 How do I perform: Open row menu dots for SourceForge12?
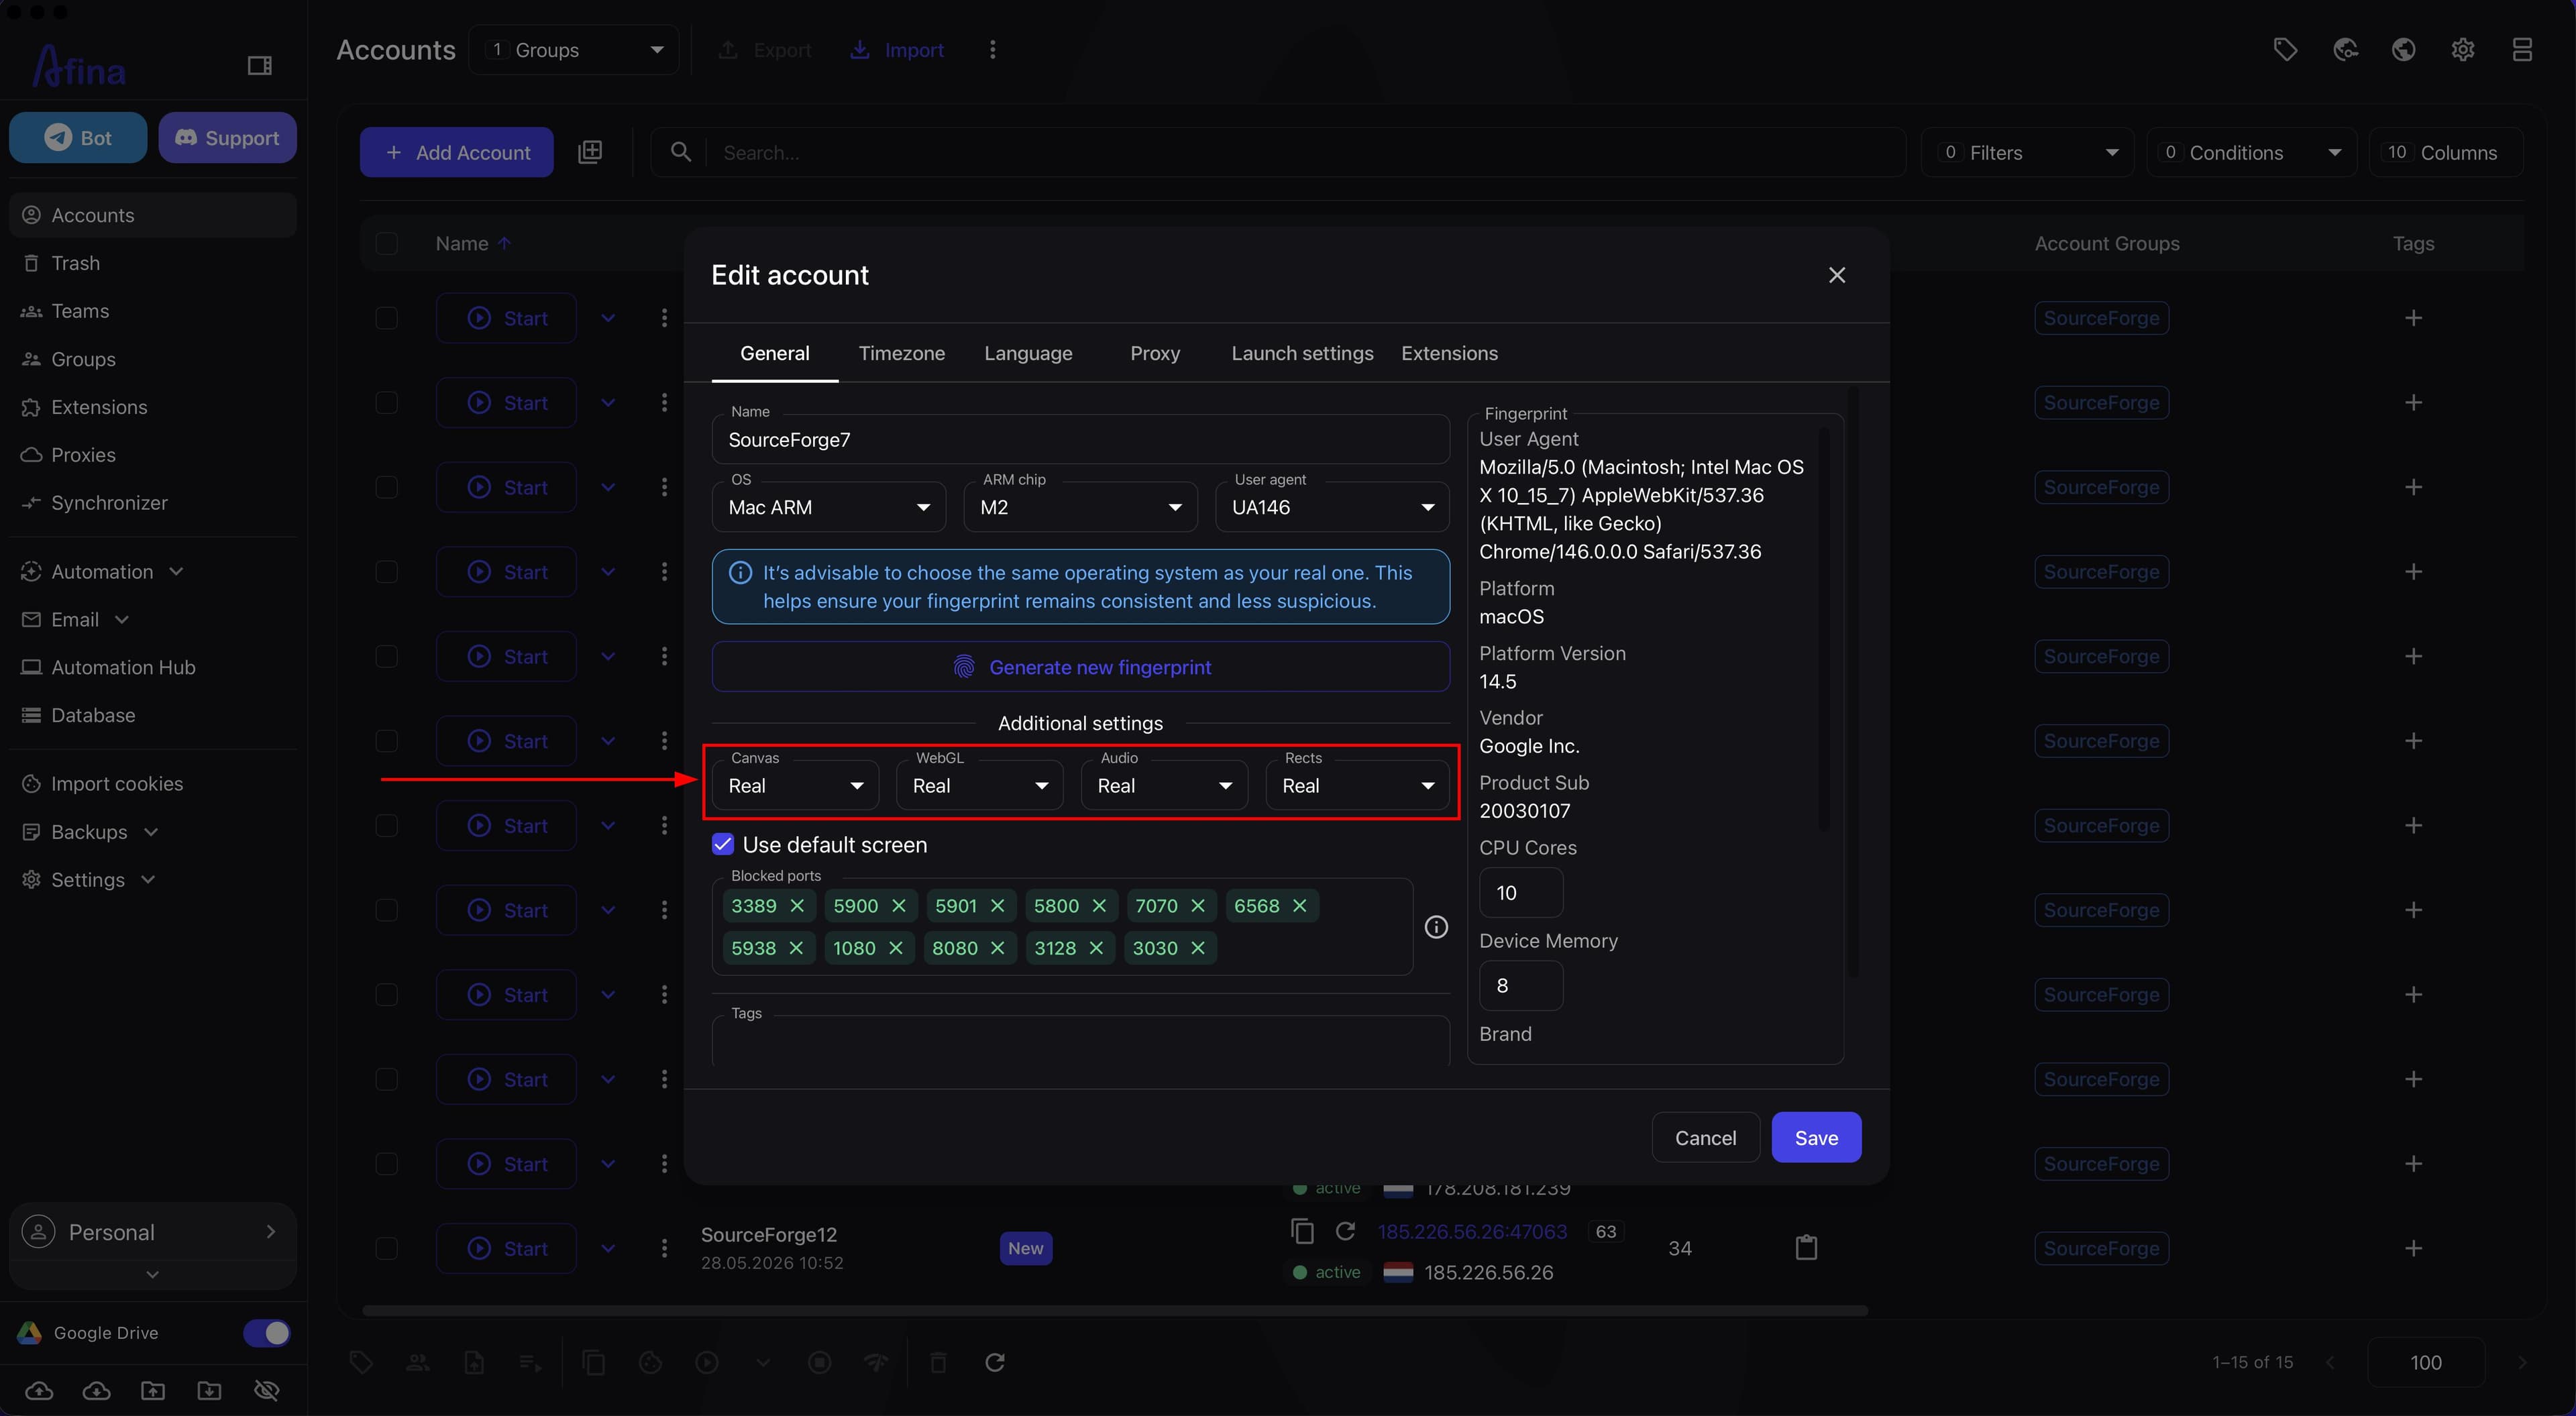point(664,1248)
